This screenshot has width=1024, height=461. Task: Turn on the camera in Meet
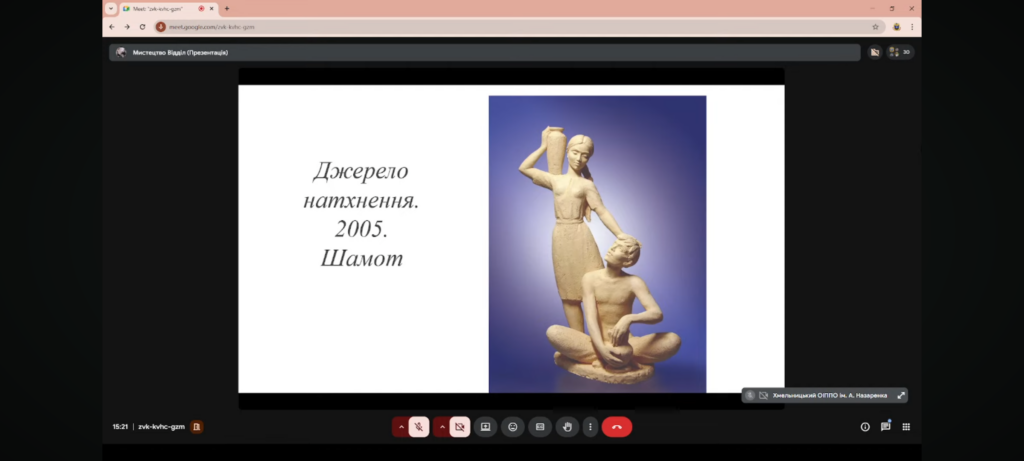pyautogui.click(x=460, y=427)
